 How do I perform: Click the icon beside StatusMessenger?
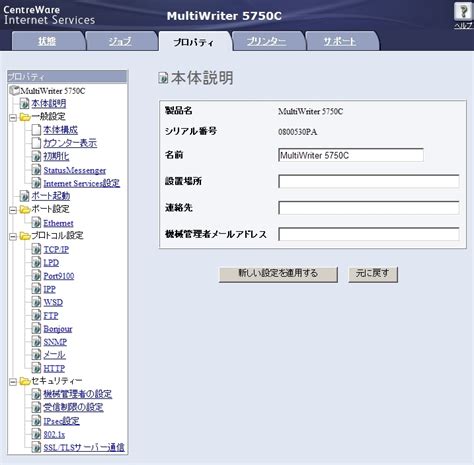36,170
